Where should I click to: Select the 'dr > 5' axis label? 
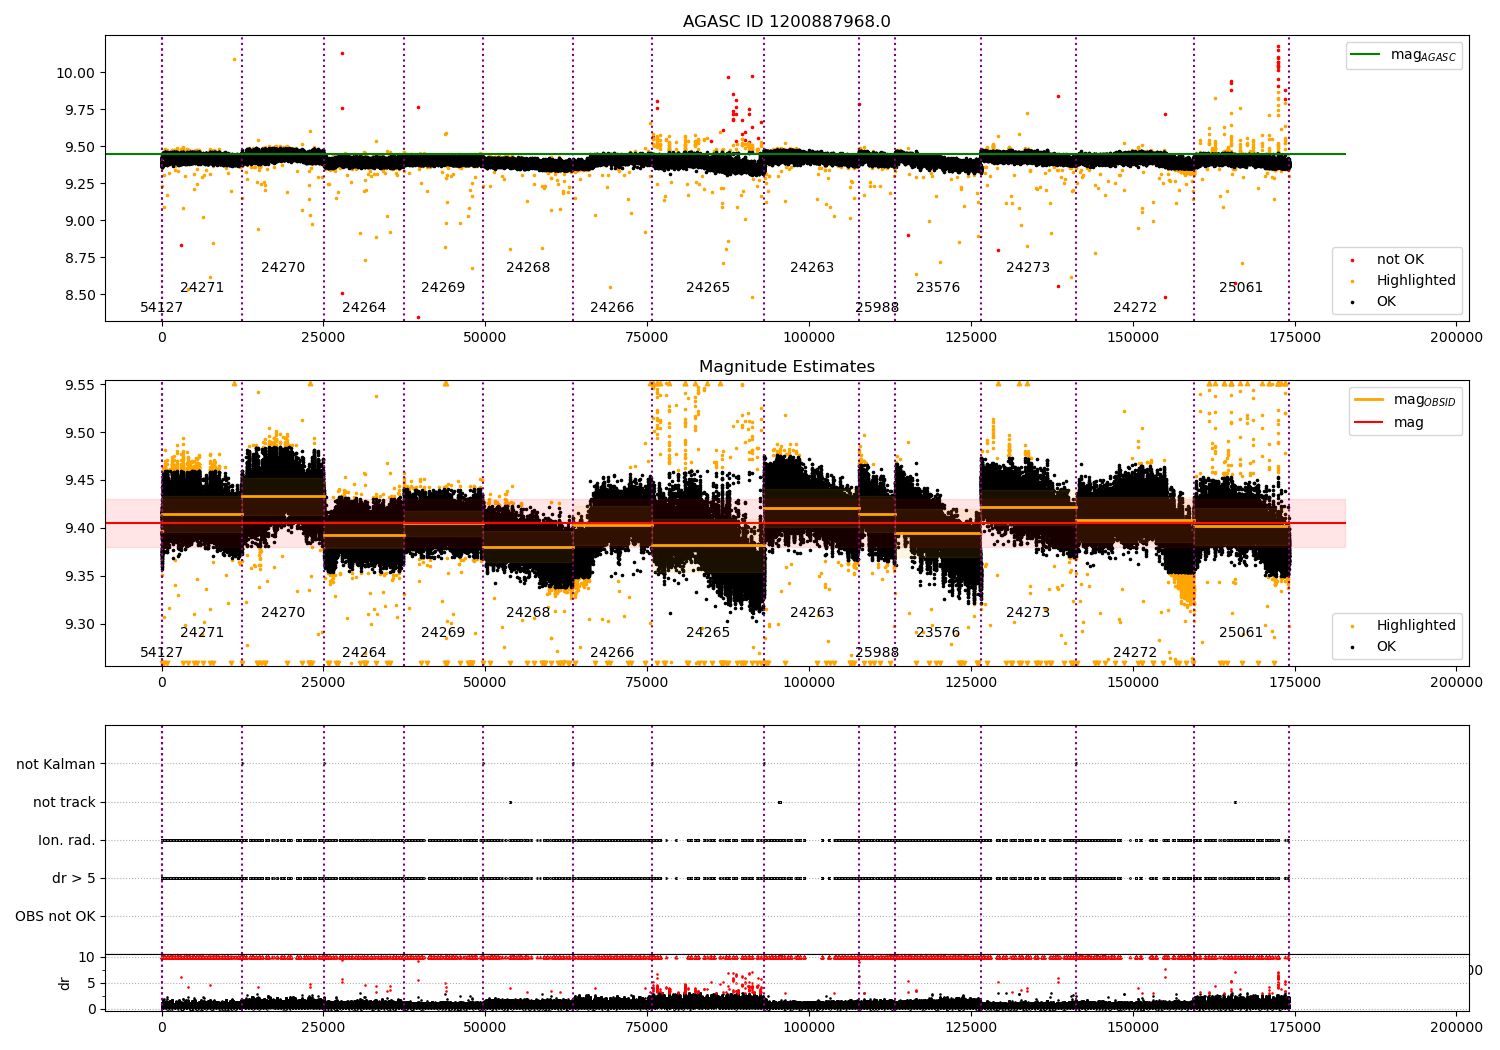tap(74, 878)
